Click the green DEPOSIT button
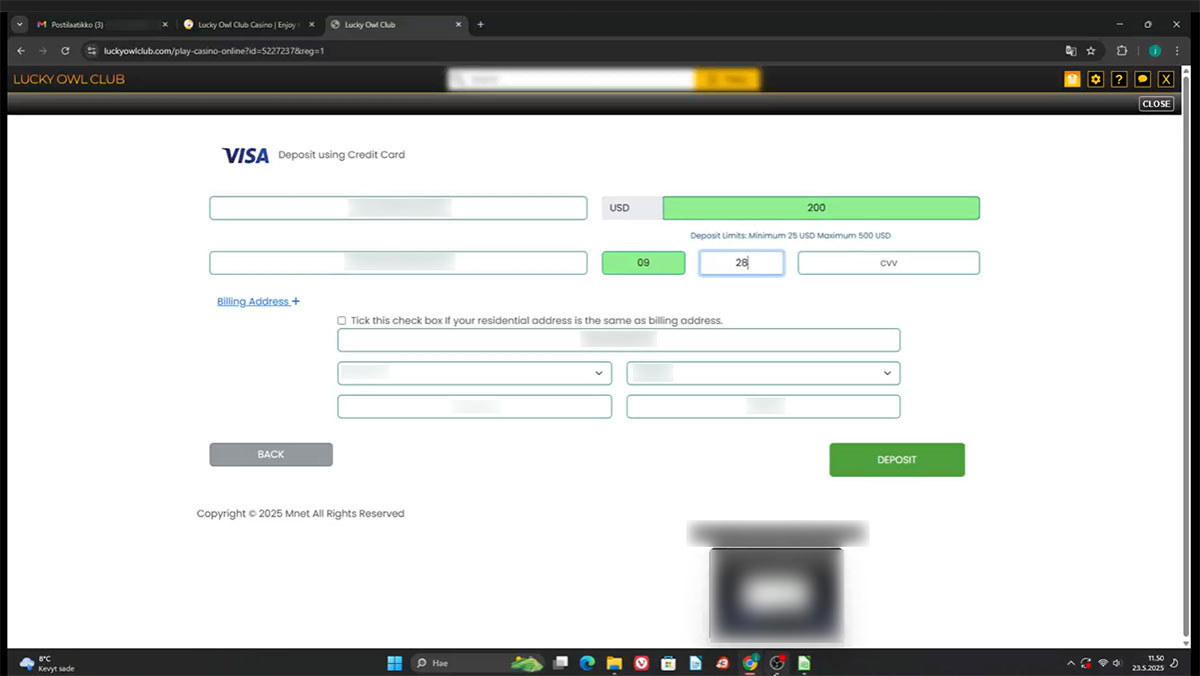1200x676 pixels. click(897, 460)
